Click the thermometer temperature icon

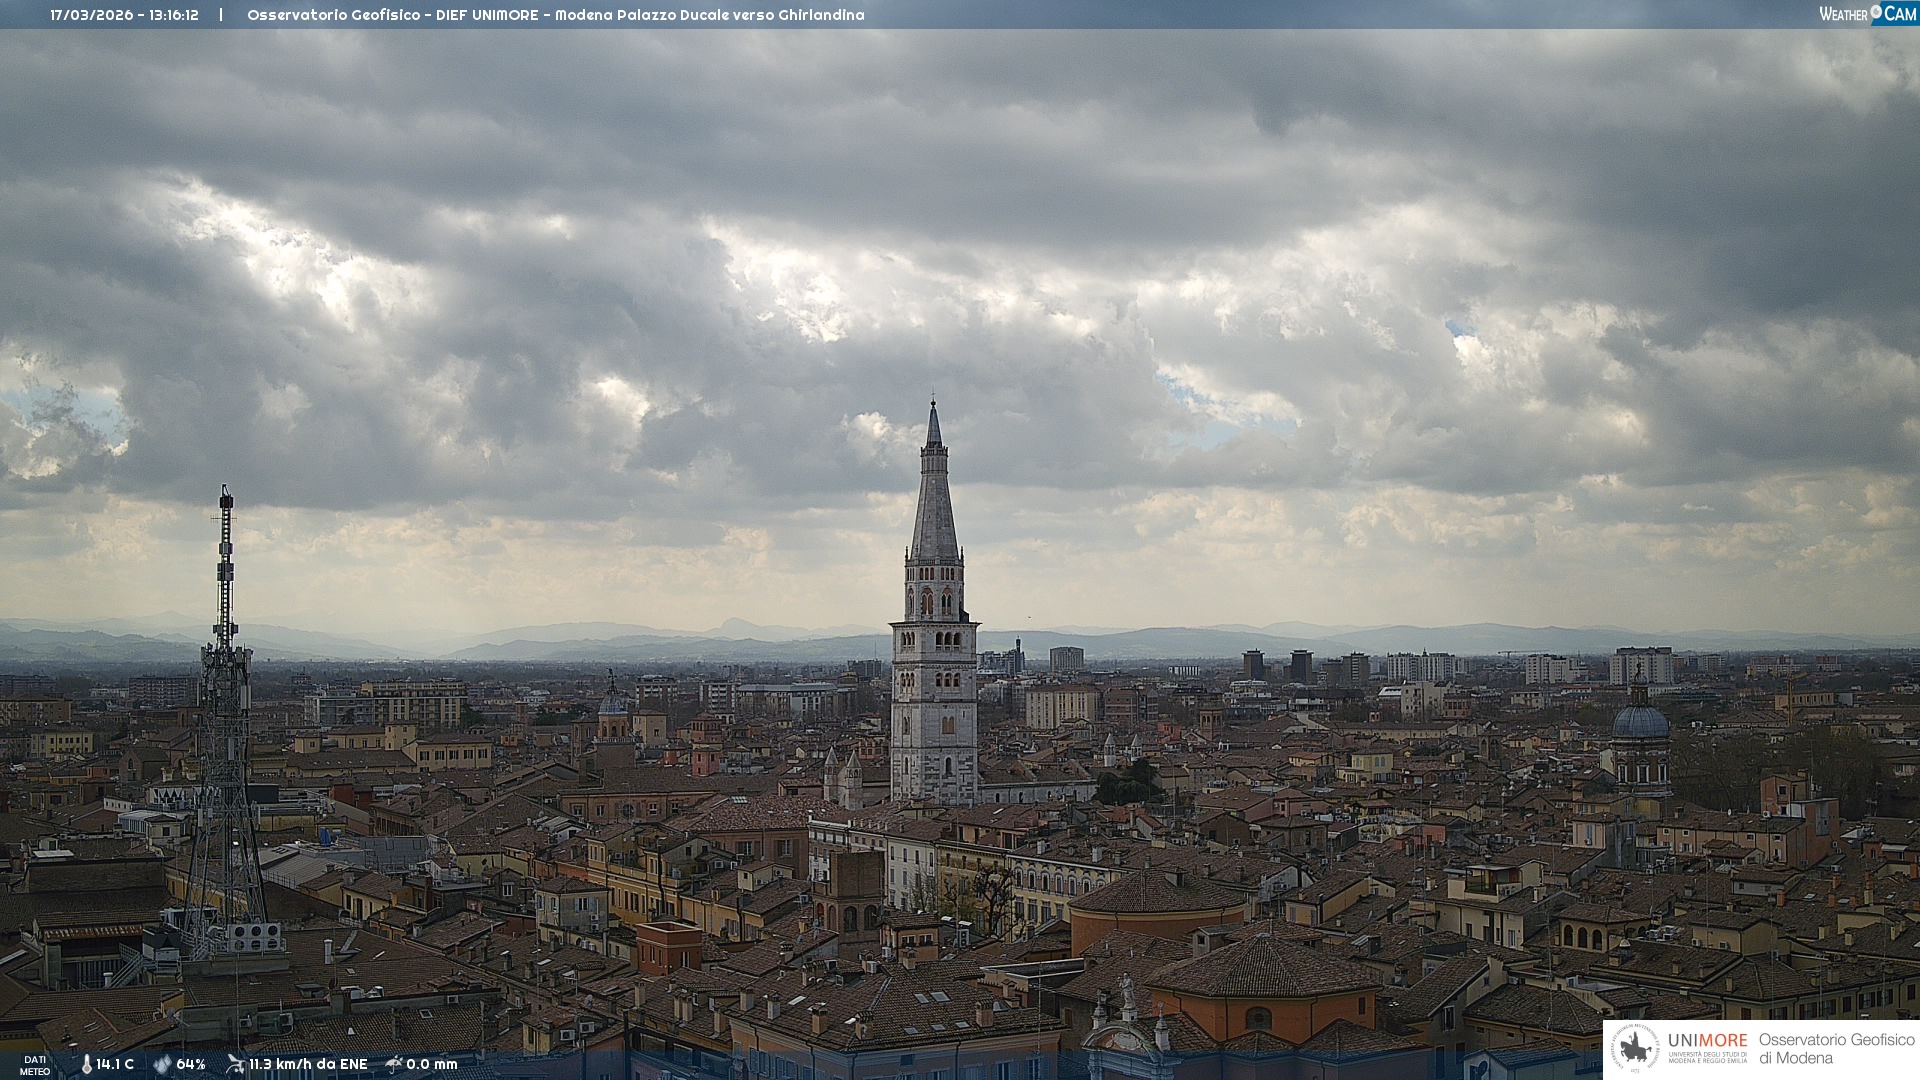click(x=86, y=1064)
